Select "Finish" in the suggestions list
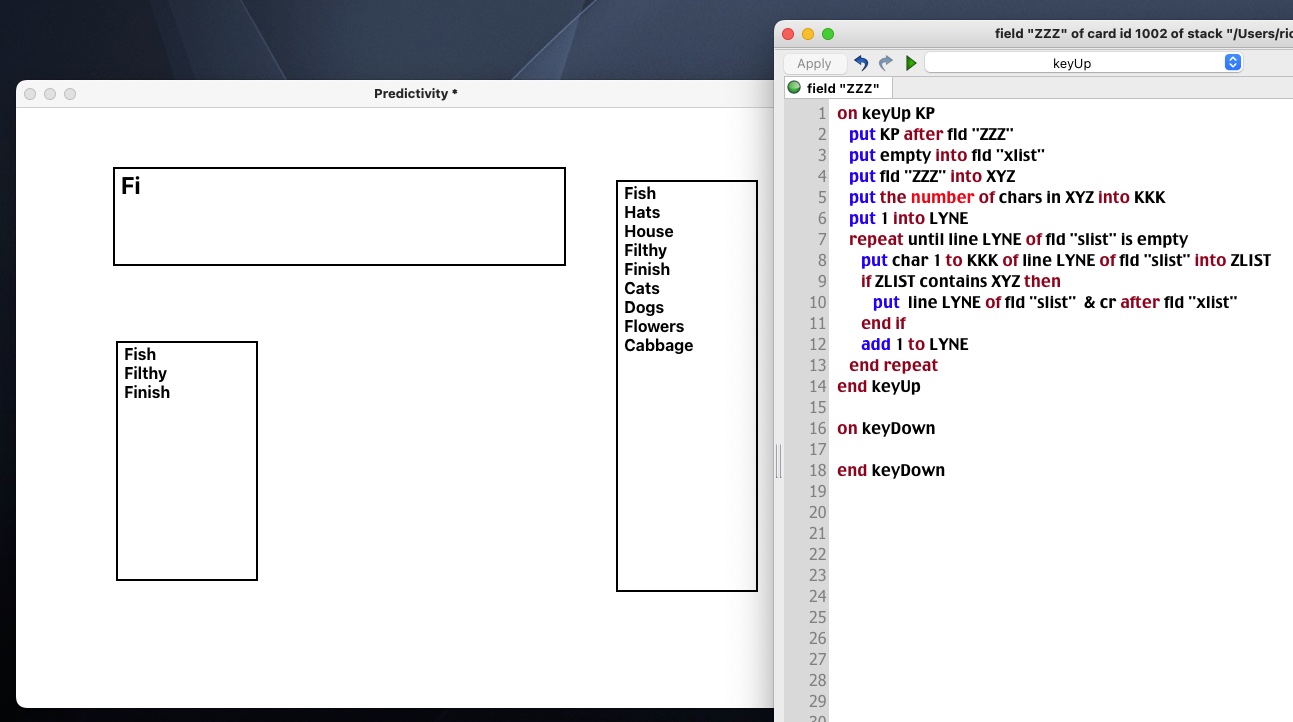This screenshot has height=722, width=1293. 147,392
